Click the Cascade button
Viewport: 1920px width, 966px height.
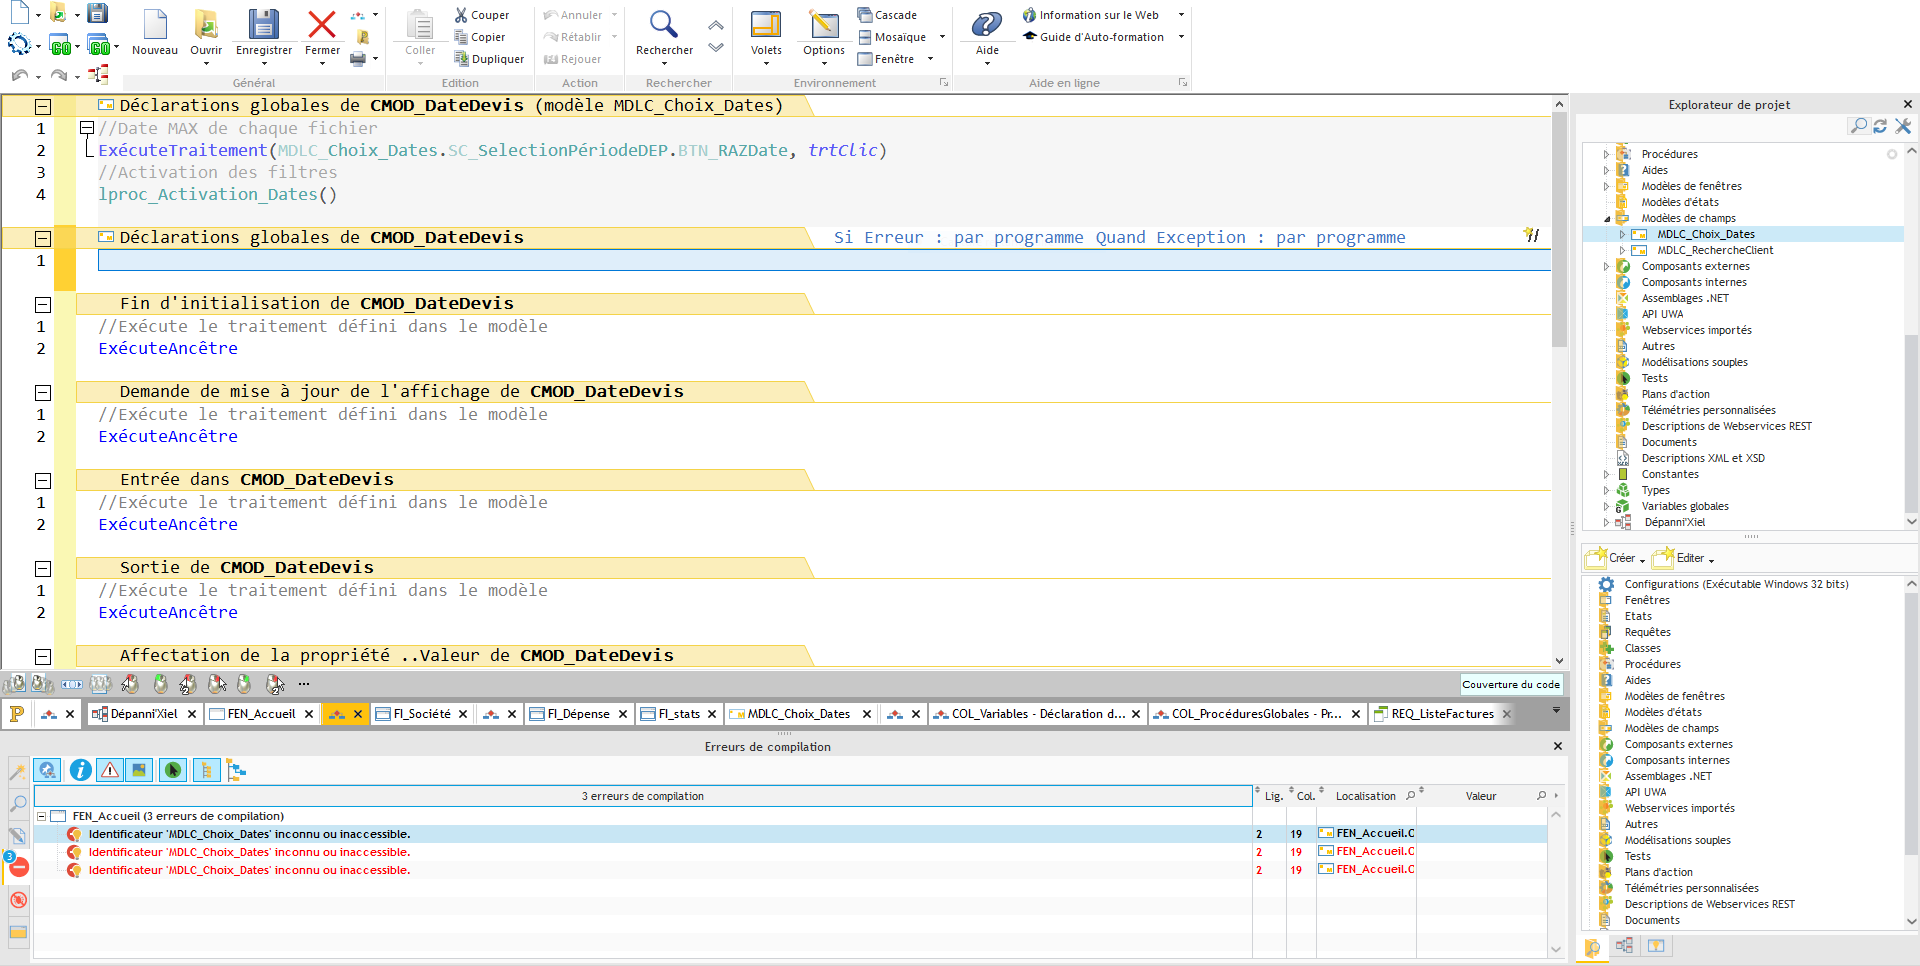coord(887,15)
